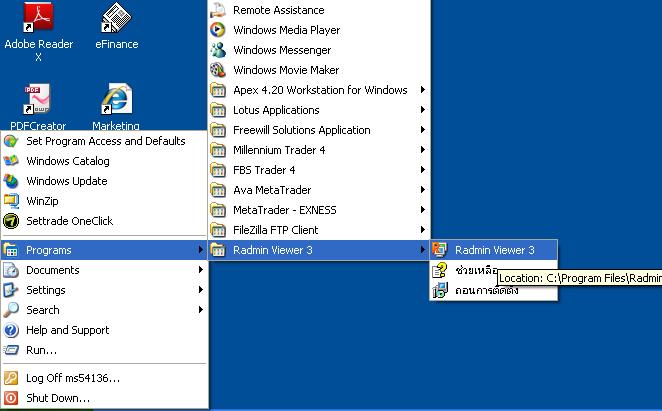662x411 pixels.
Task: Click the Windows Media Player icon
Action: (x=218, y=30)
